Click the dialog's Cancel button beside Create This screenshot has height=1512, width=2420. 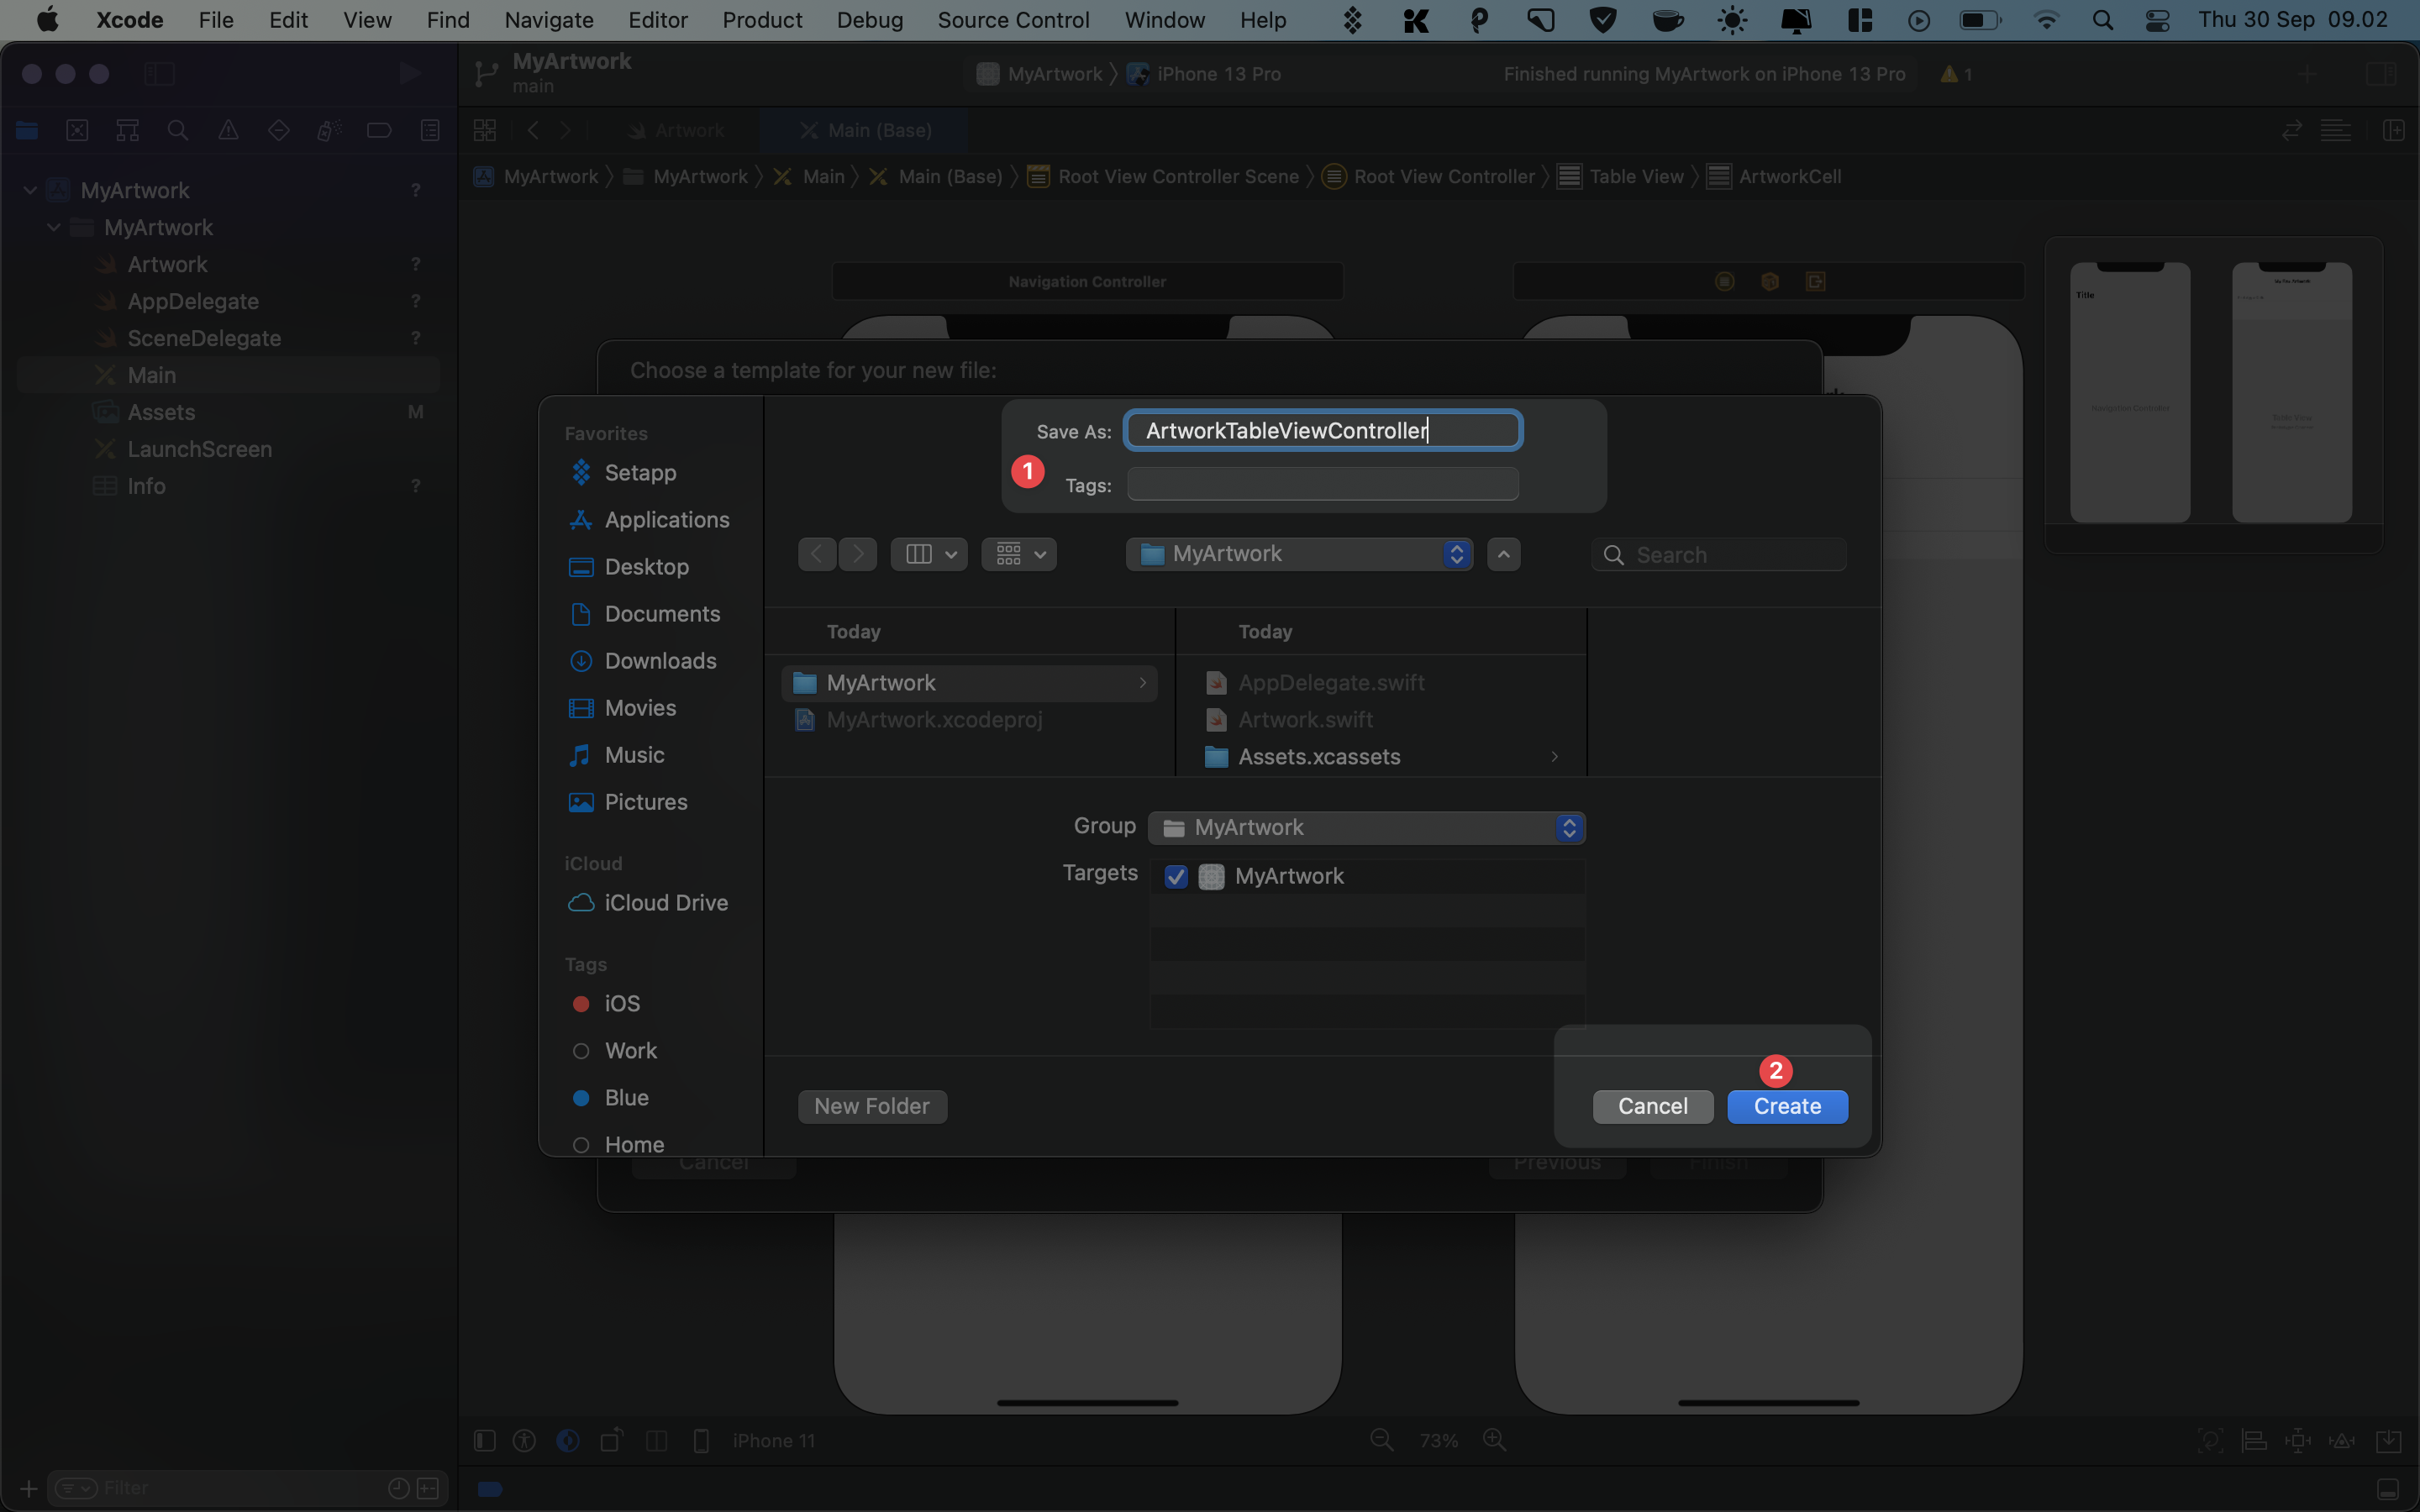[x=1653, y=1106]
